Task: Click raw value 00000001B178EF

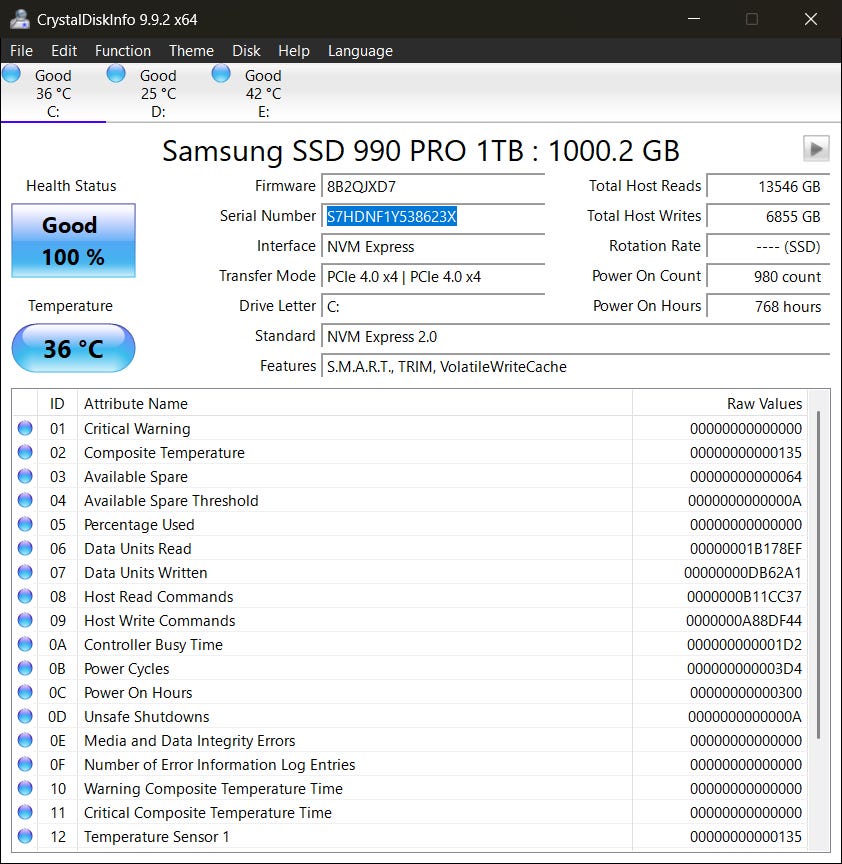Action: (x=746, y=548)
